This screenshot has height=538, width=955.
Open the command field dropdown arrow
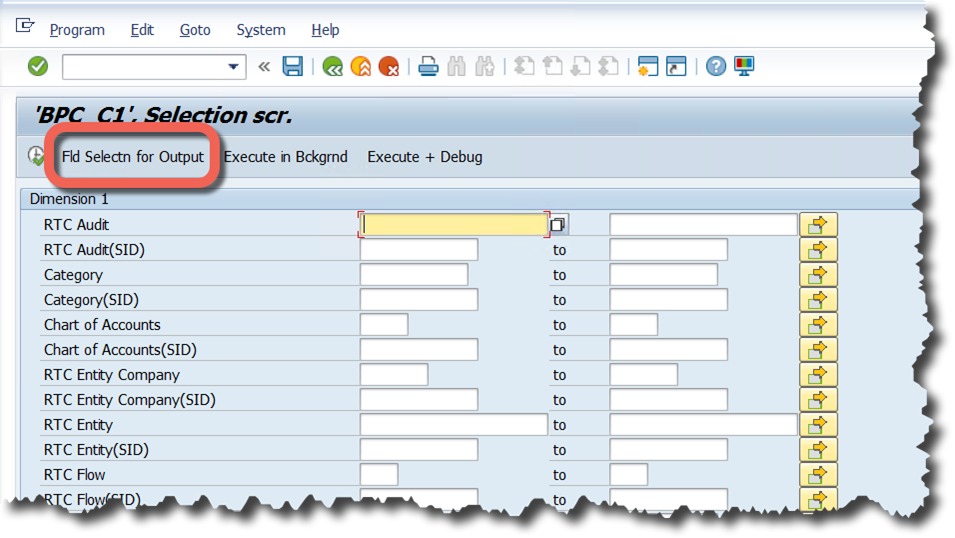234,67
